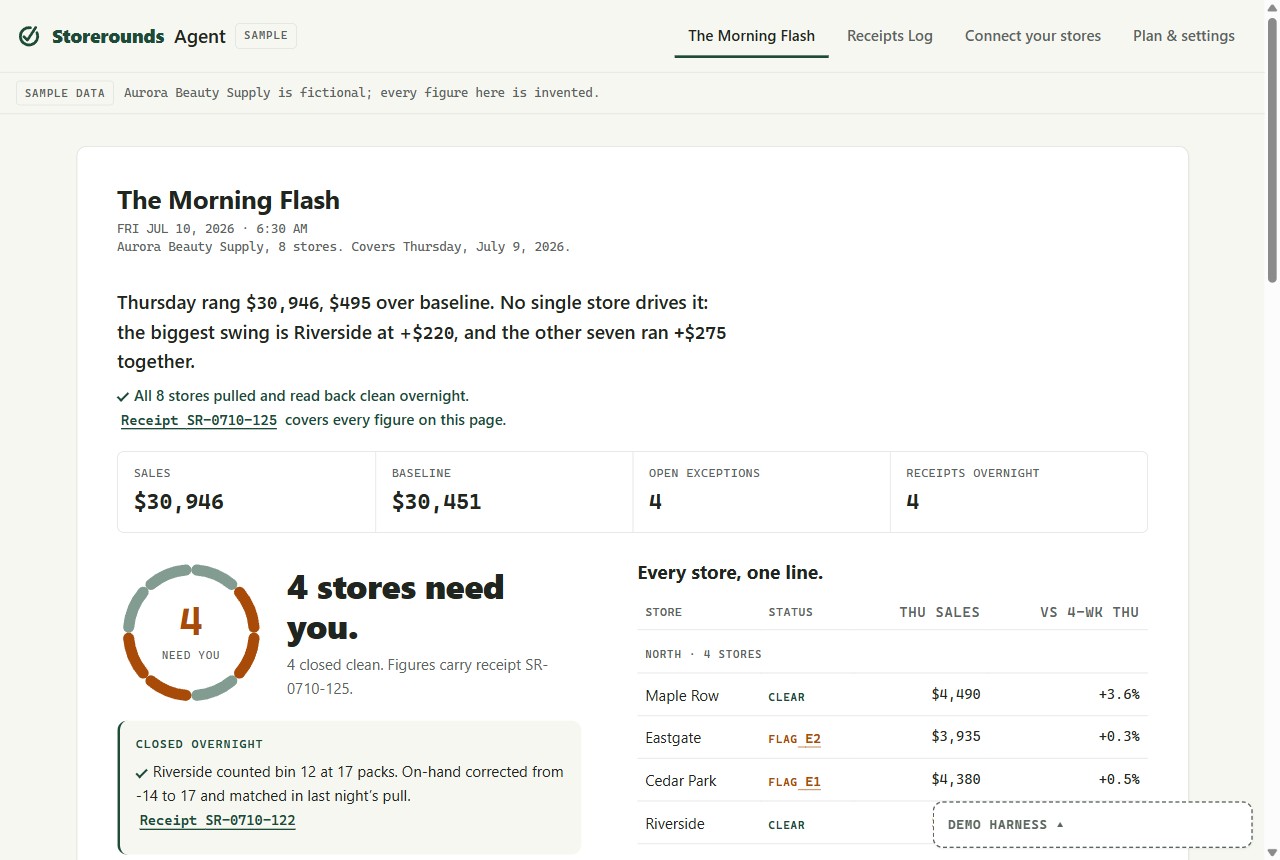Click the Open Exceptions stat card

(x=762, y=492)
